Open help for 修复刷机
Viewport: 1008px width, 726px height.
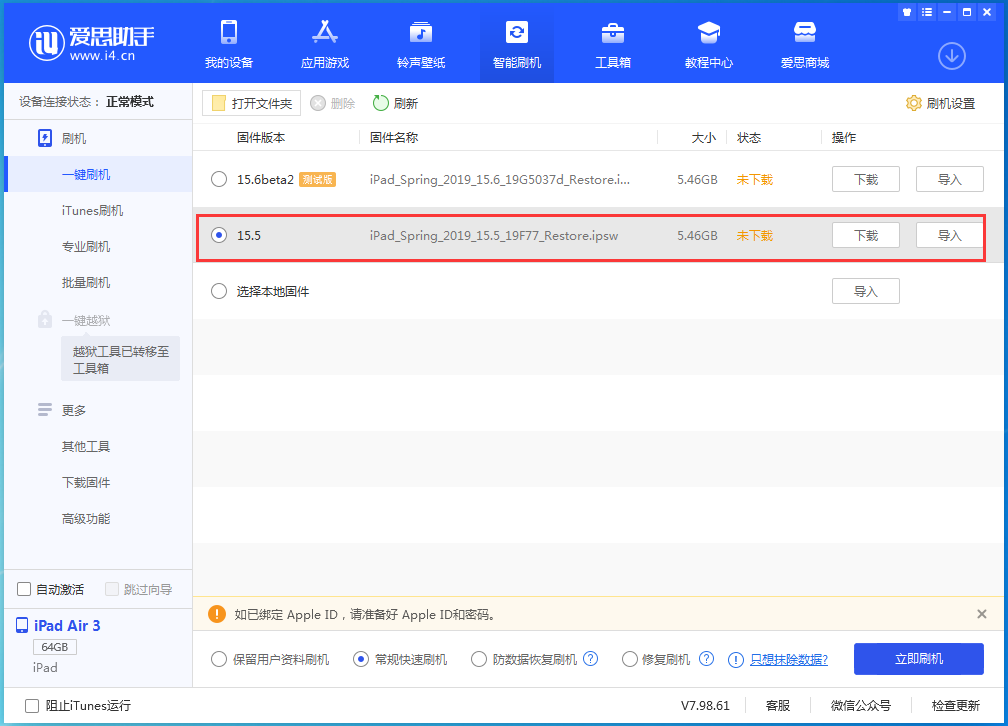[x=706, y=659]
